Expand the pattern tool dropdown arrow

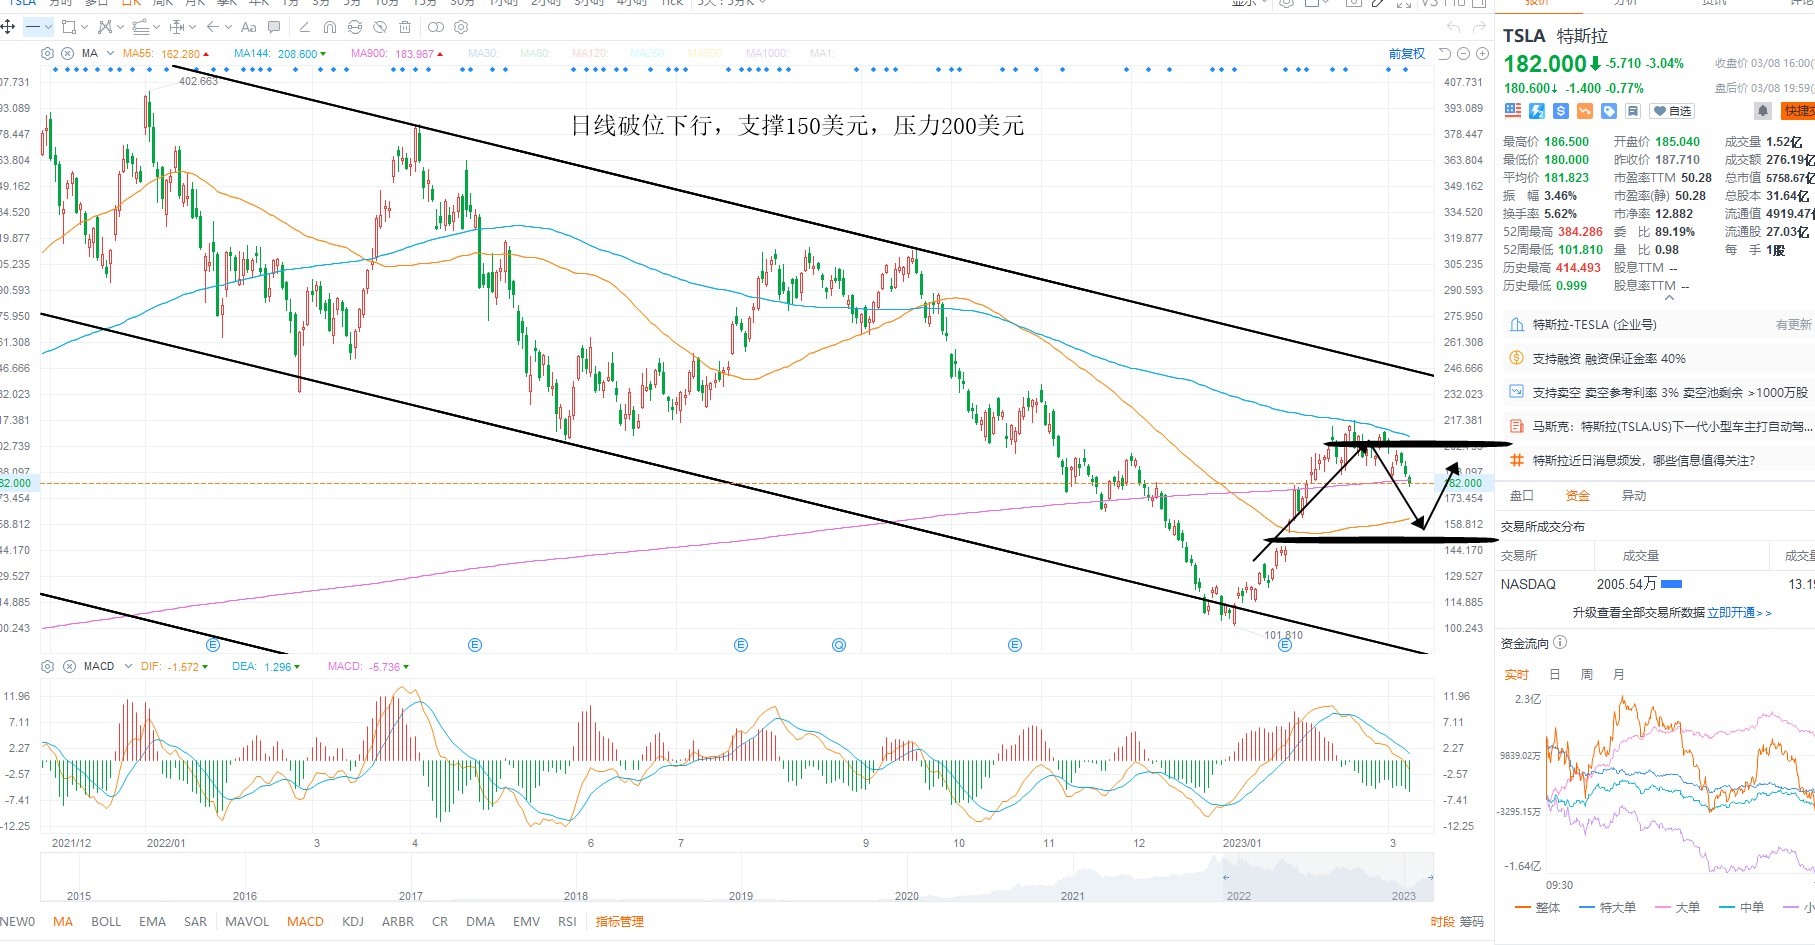coord(120,27)
